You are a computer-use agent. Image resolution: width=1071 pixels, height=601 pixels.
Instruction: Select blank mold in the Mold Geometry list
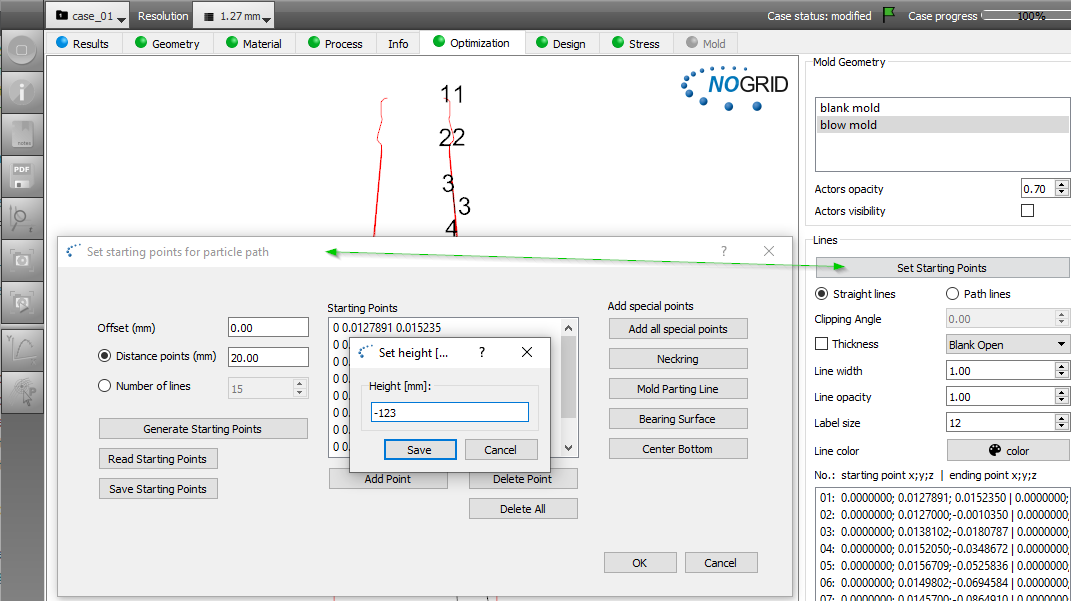pos(851,107)
